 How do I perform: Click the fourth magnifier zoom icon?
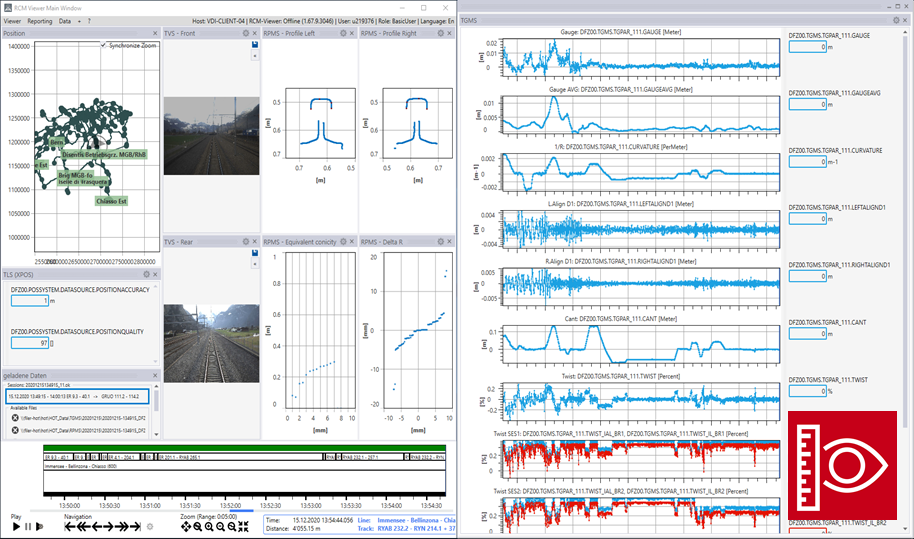click(x=232, y=526)
